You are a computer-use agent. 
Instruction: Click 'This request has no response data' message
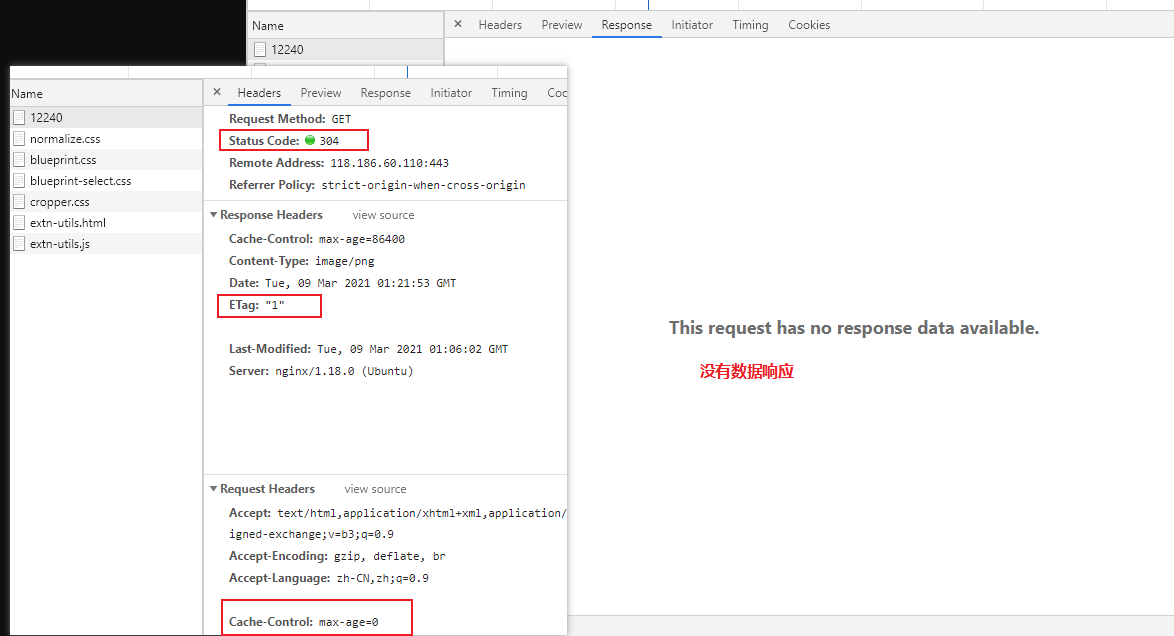point(854,328)
